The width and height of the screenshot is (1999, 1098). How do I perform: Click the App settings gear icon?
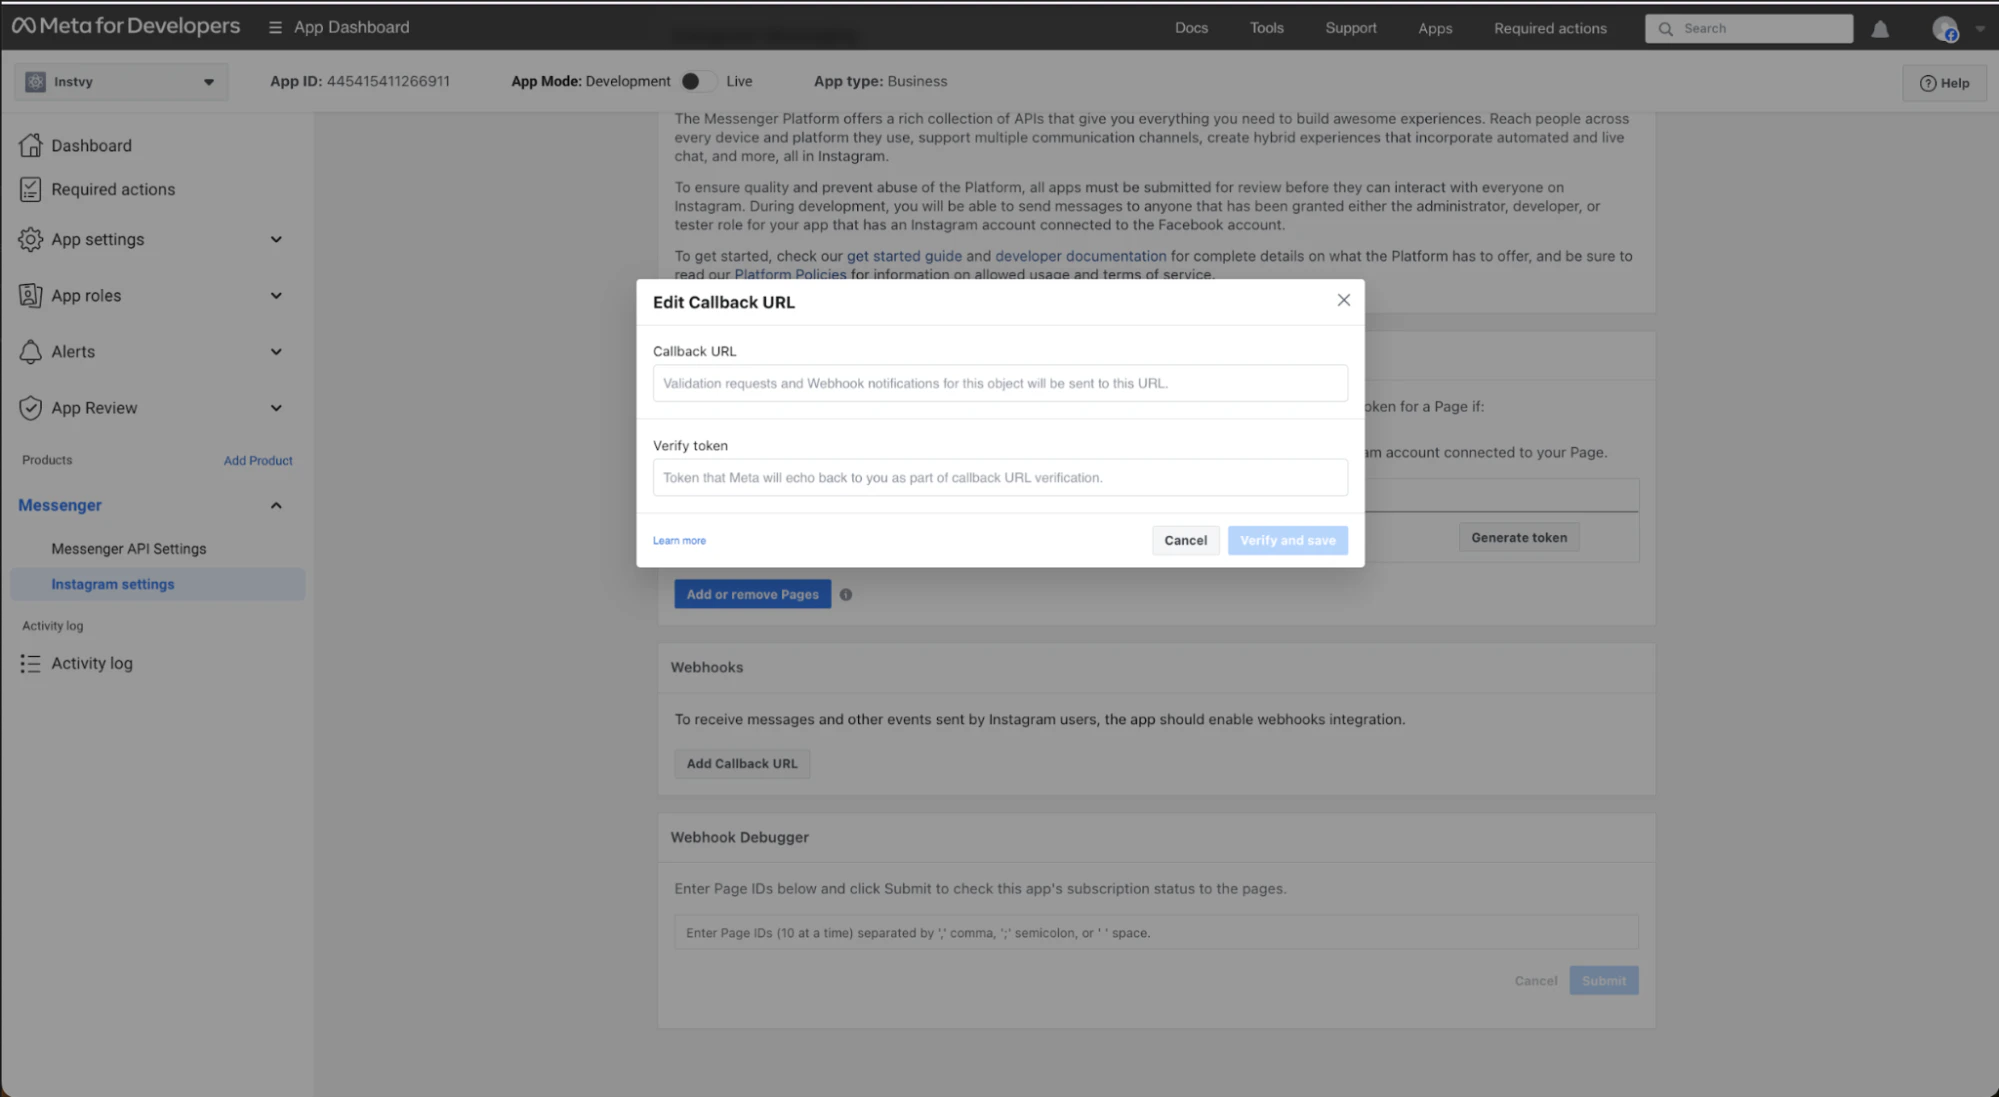(30, 239)
